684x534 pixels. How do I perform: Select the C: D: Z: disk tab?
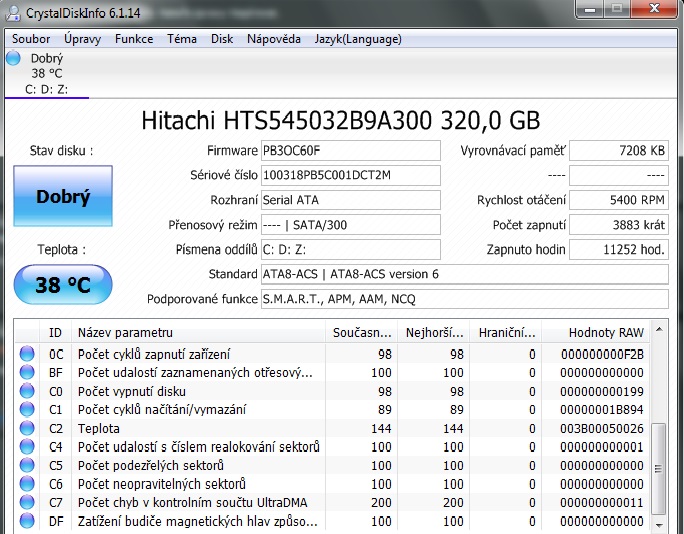pyautogui.click(x=45, y=88)
